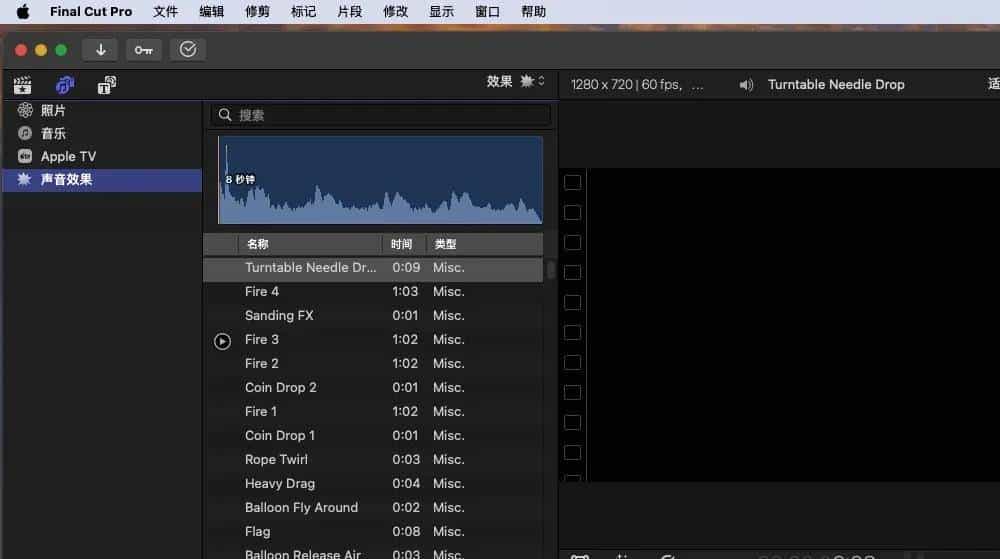Select 音乐 in the sidebar
The width and height of the screenshot is (1000, 559).
pyautogui.click(x=102, y=133)
